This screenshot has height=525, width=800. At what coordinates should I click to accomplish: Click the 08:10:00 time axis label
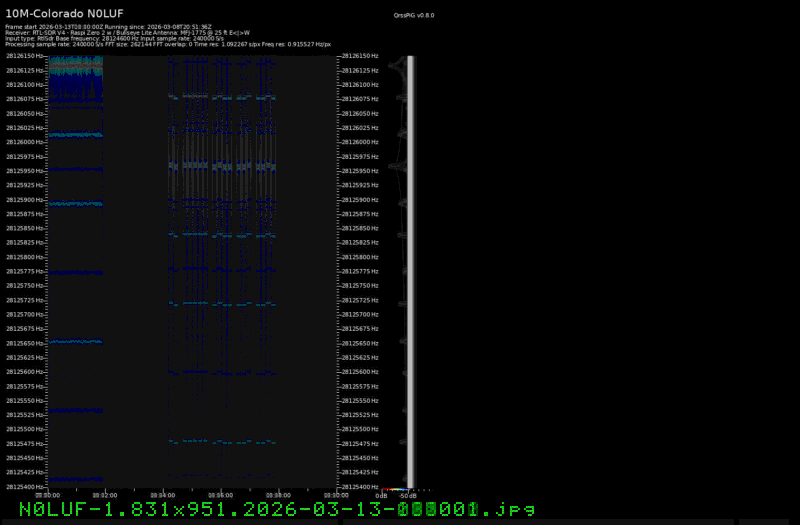337,495
